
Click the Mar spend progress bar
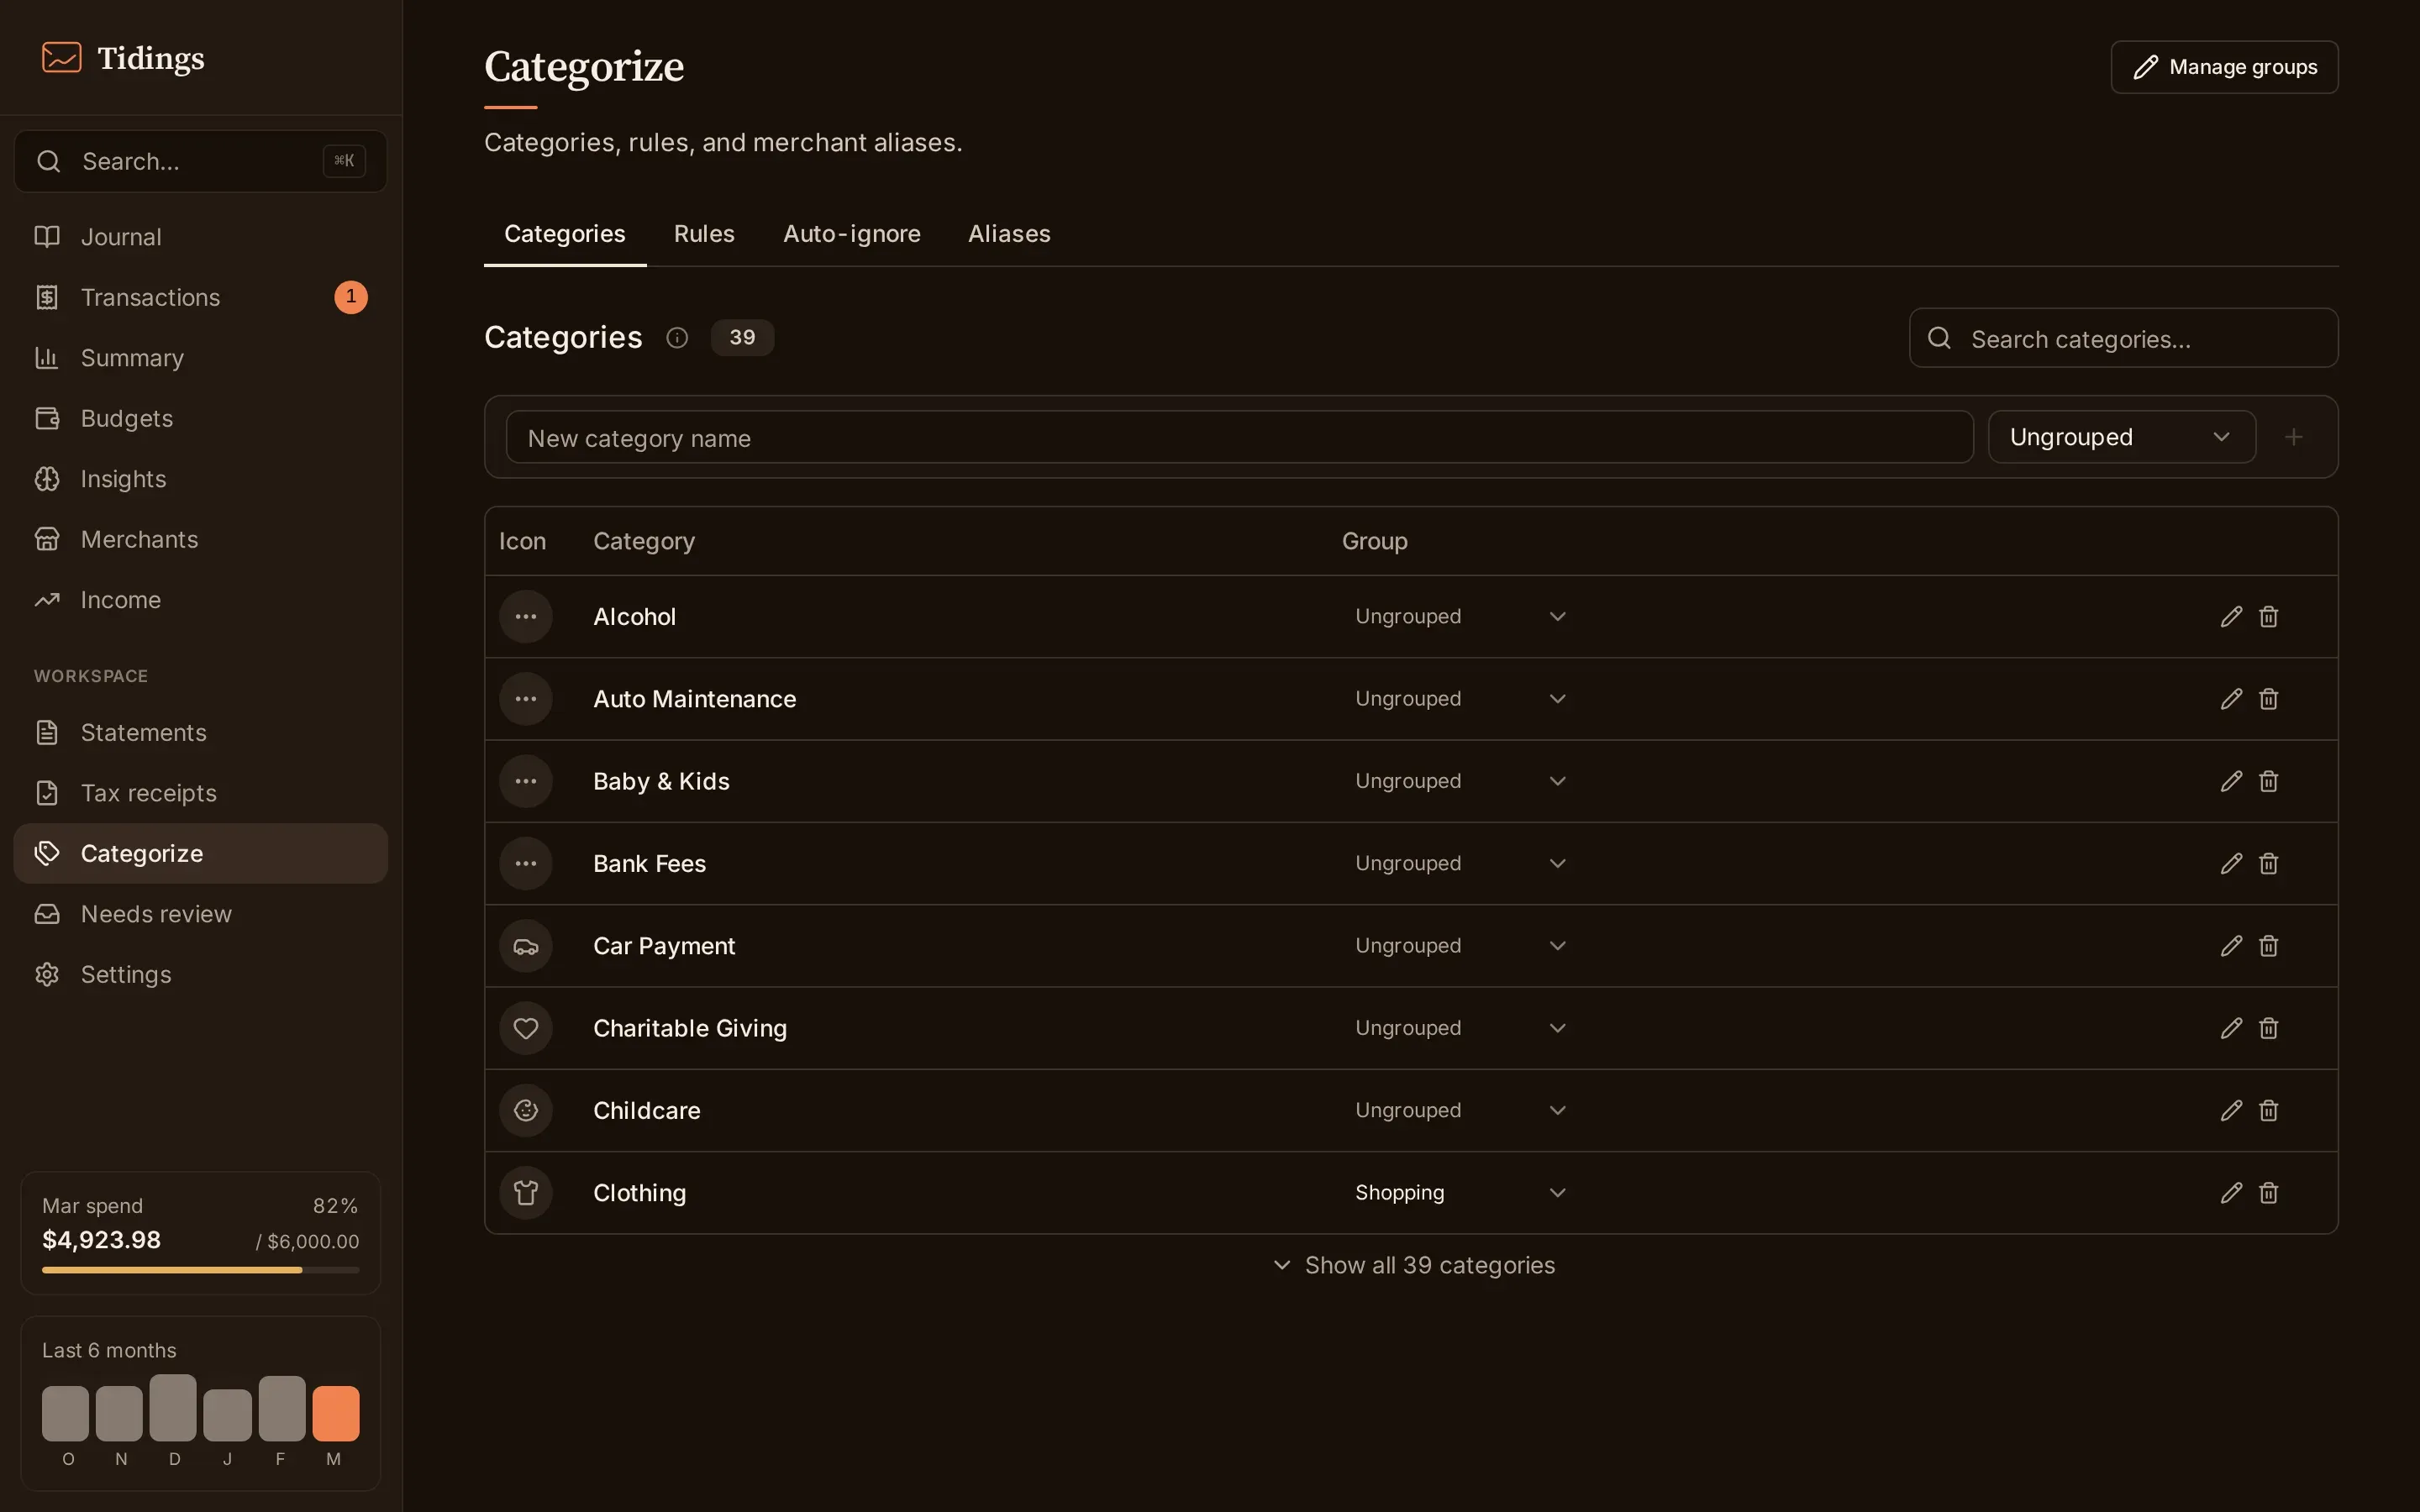click(200, 1270)
